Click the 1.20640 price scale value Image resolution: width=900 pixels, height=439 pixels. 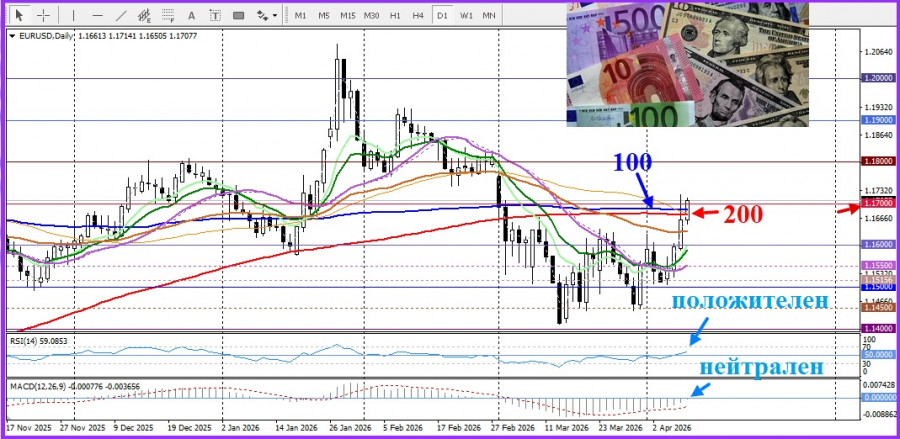[878, 52]
